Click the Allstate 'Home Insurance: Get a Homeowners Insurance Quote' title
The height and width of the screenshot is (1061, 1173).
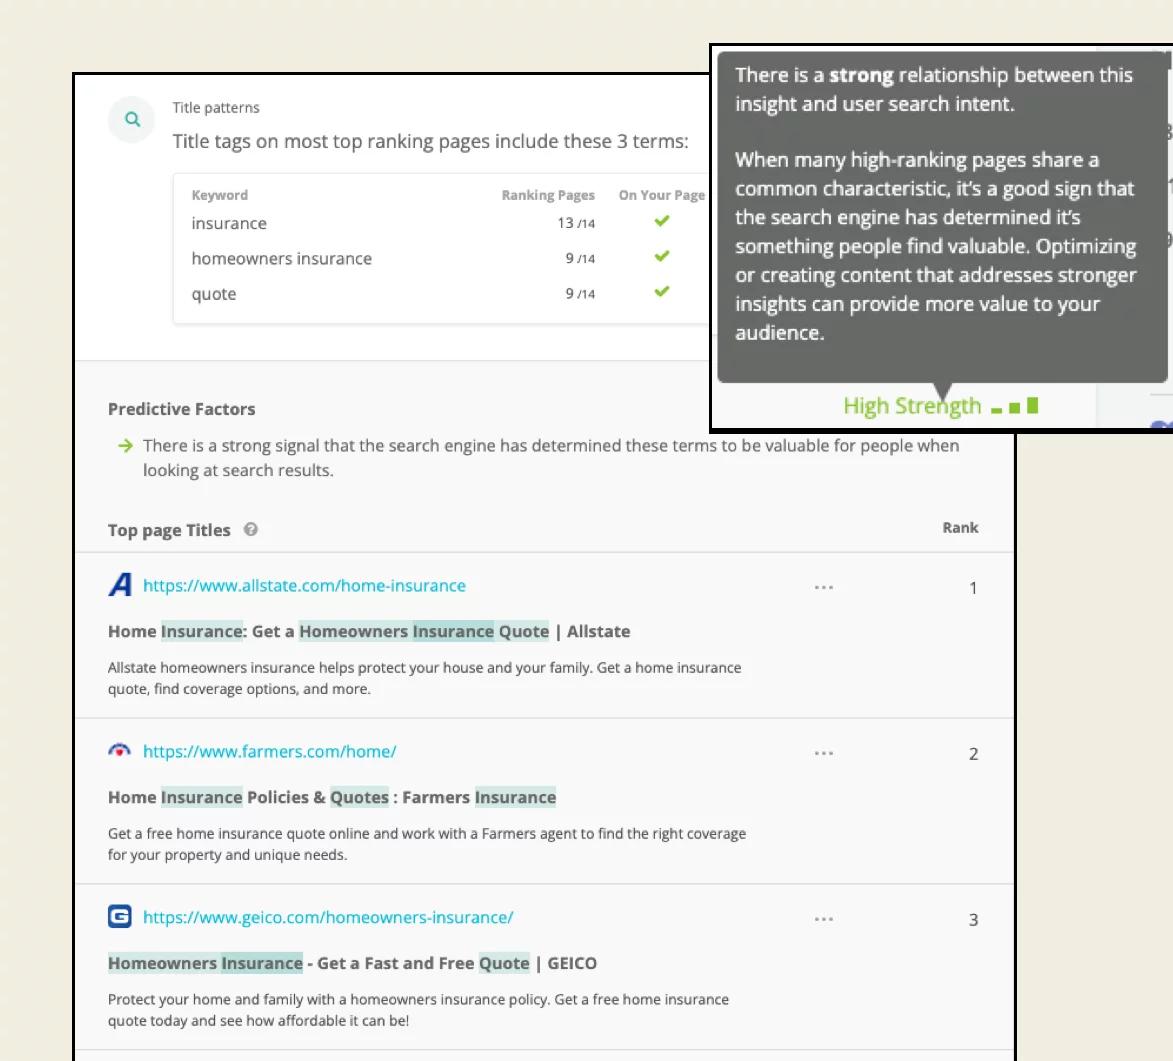pyautogui.click(x=369, y=632)
